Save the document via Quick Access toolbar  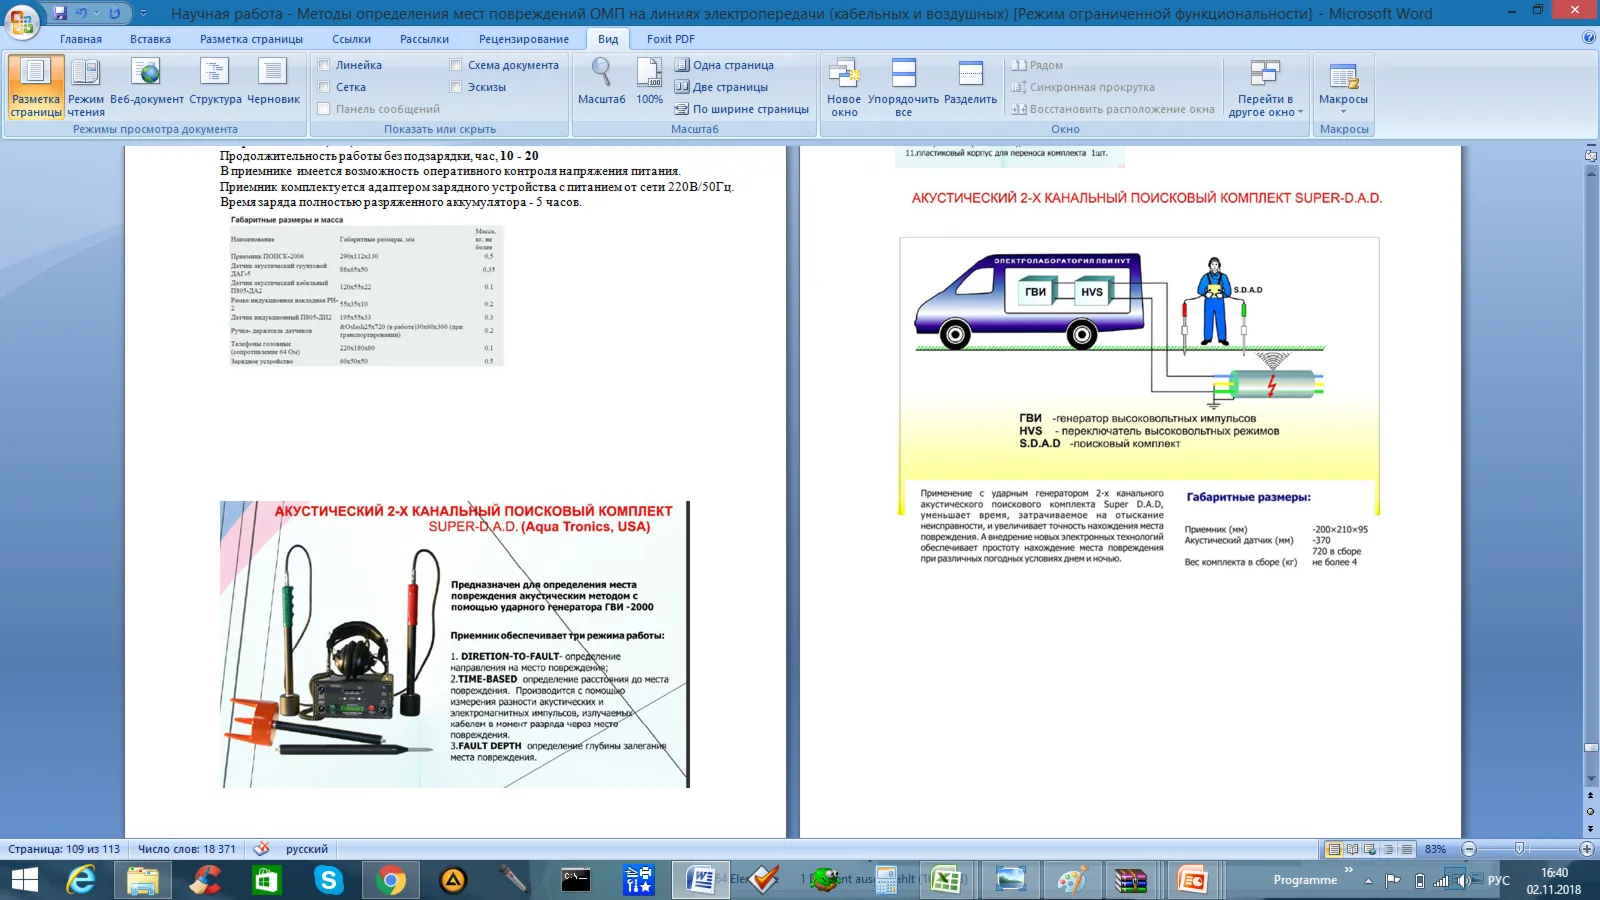tap(60, 13)
